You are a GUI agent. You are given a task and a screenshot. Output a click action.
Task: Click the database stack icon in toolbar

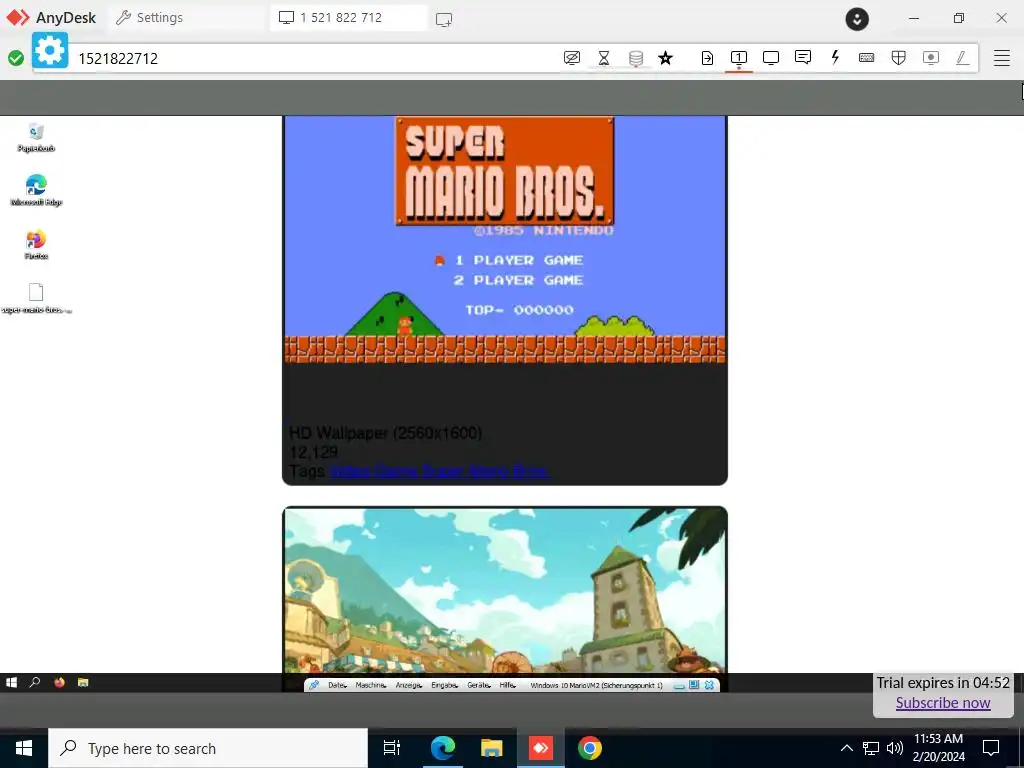click(635, 58)
